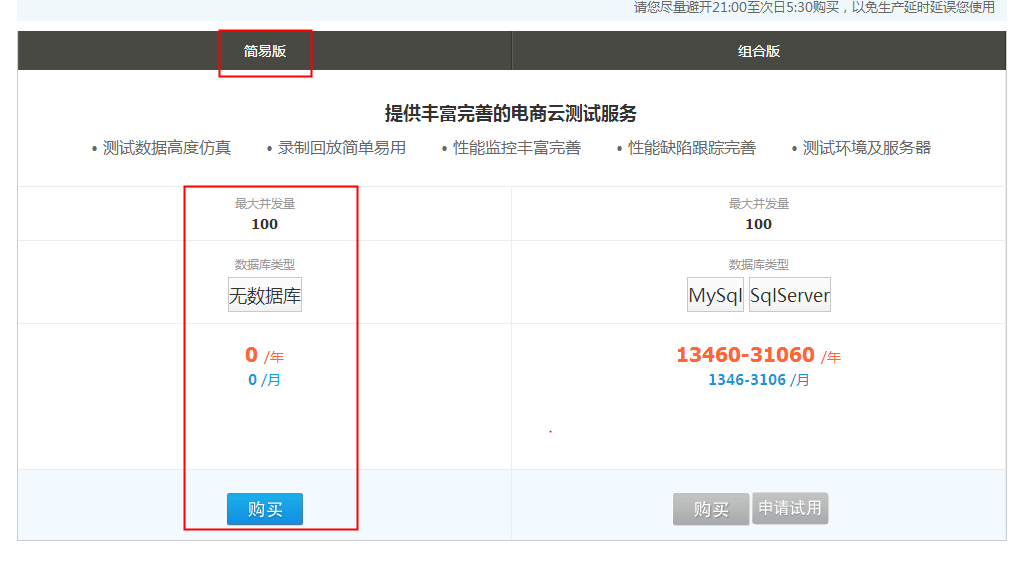Choose the SqlServer database type
This screenshot has height=575, width=1016.
tap(790, 295)
